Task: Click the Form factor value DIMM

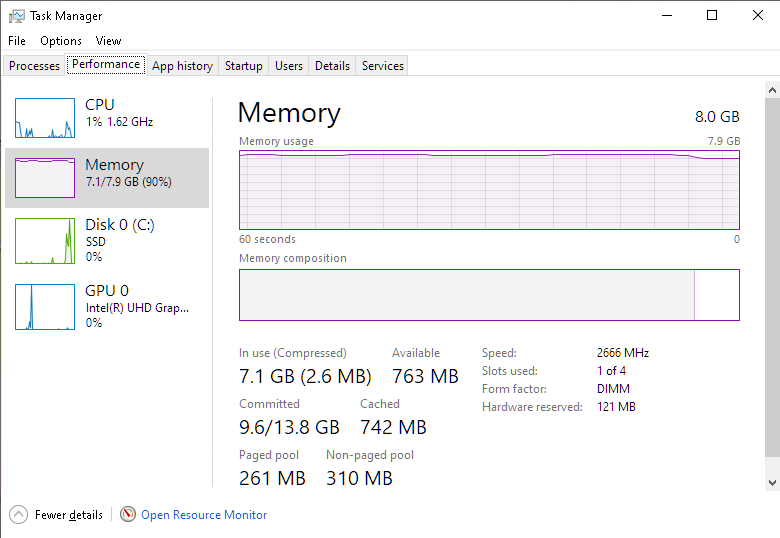Action: 613,389
